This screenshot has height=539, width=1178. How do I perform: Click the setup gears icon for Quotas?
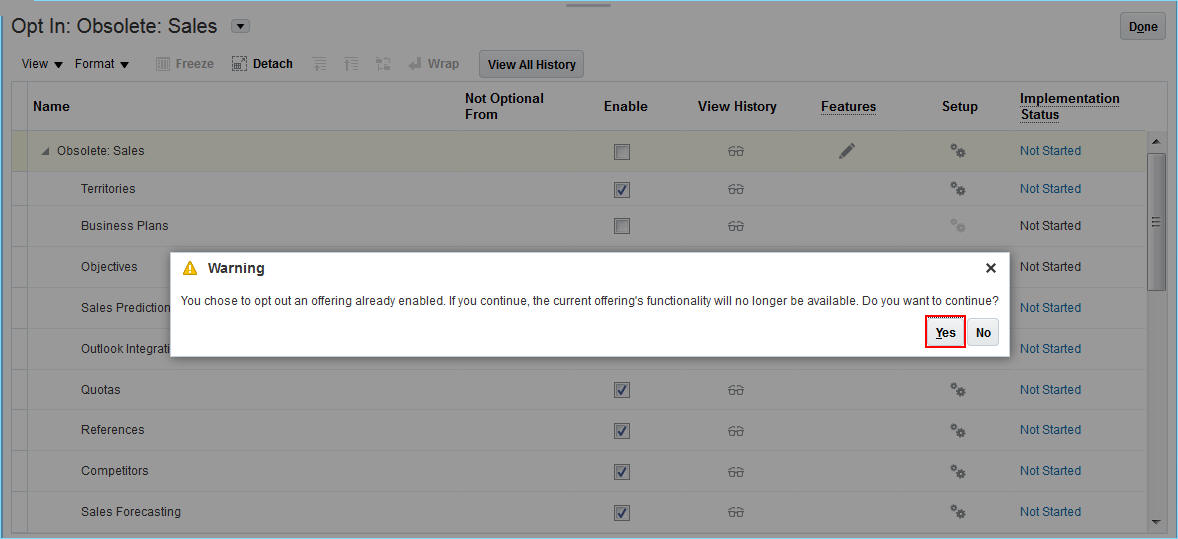point(957,390)
